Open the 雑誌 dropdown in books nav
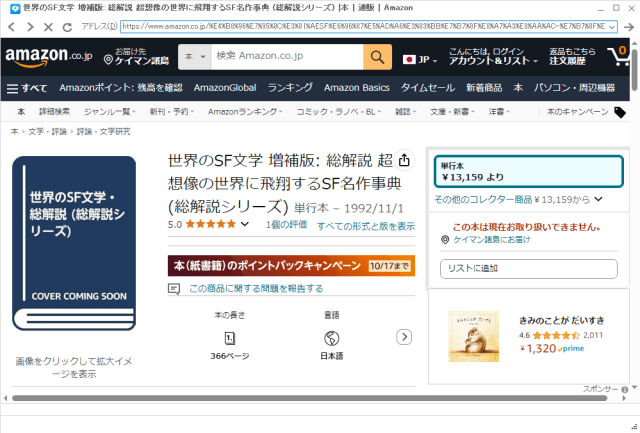The image size is (640, 433). (405, 112)
